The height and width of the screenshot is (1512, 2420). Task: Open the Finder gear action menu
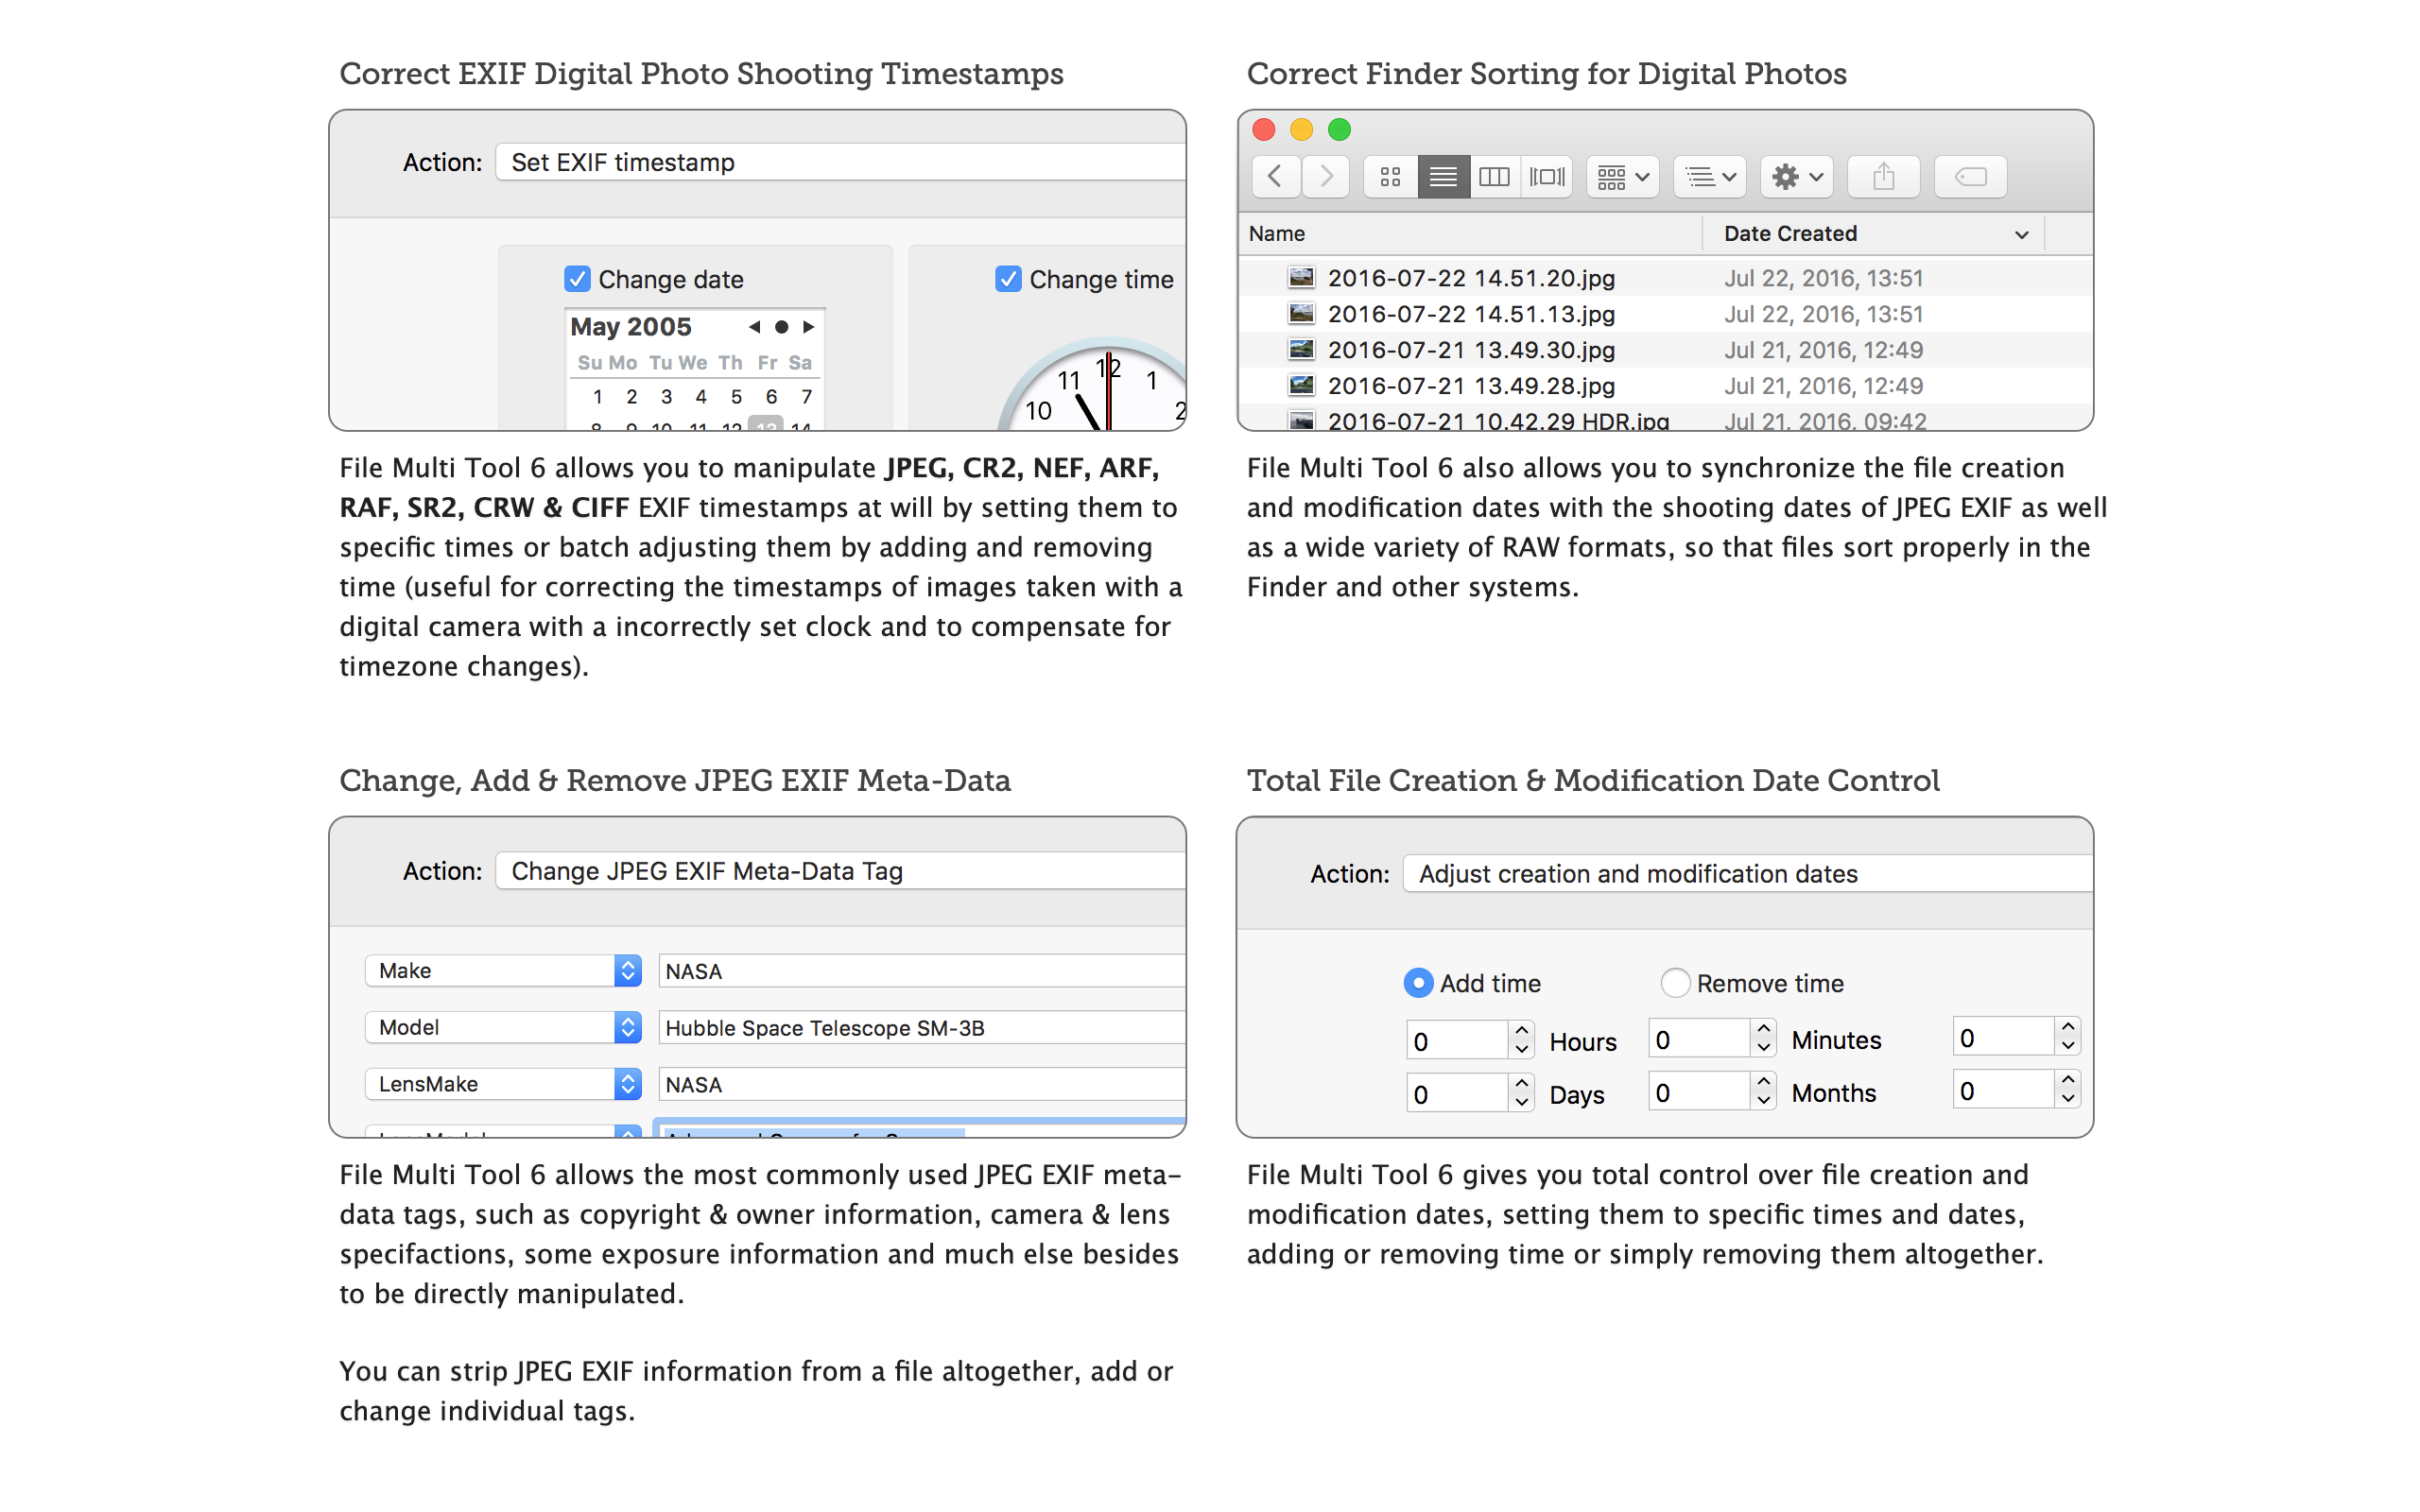[1797, 177]
